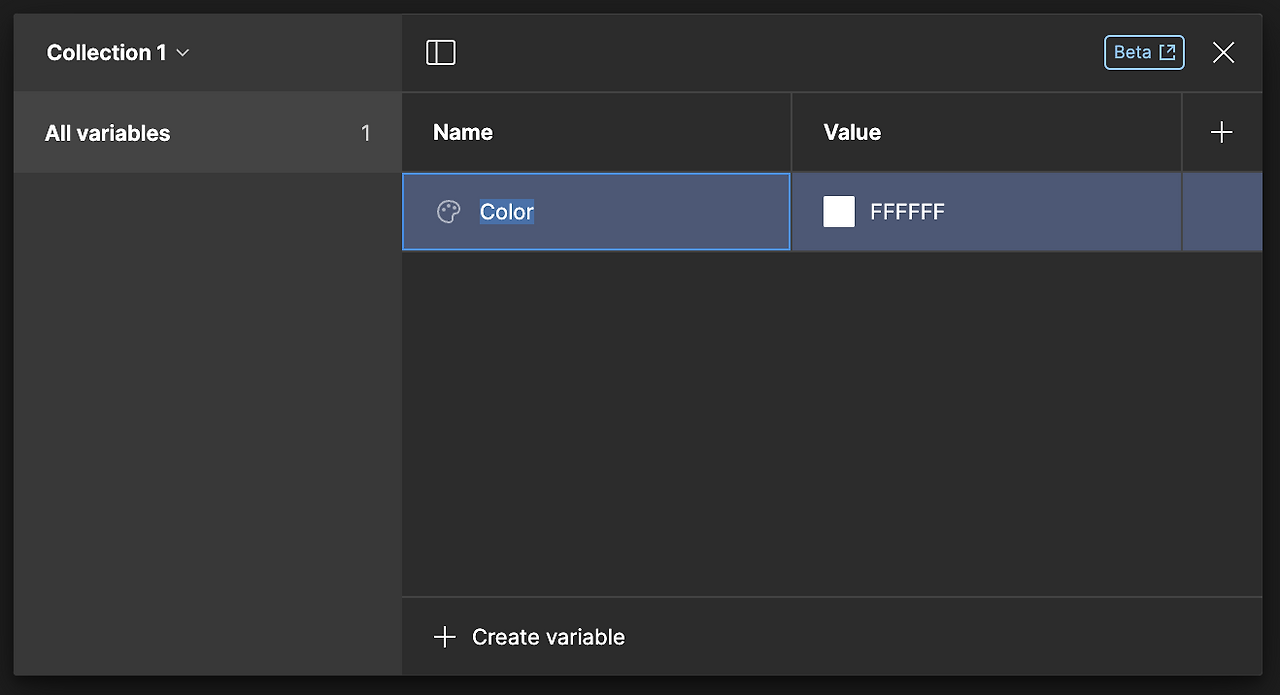
Task: Click the color palette type icon
Action: pos(449,211)
